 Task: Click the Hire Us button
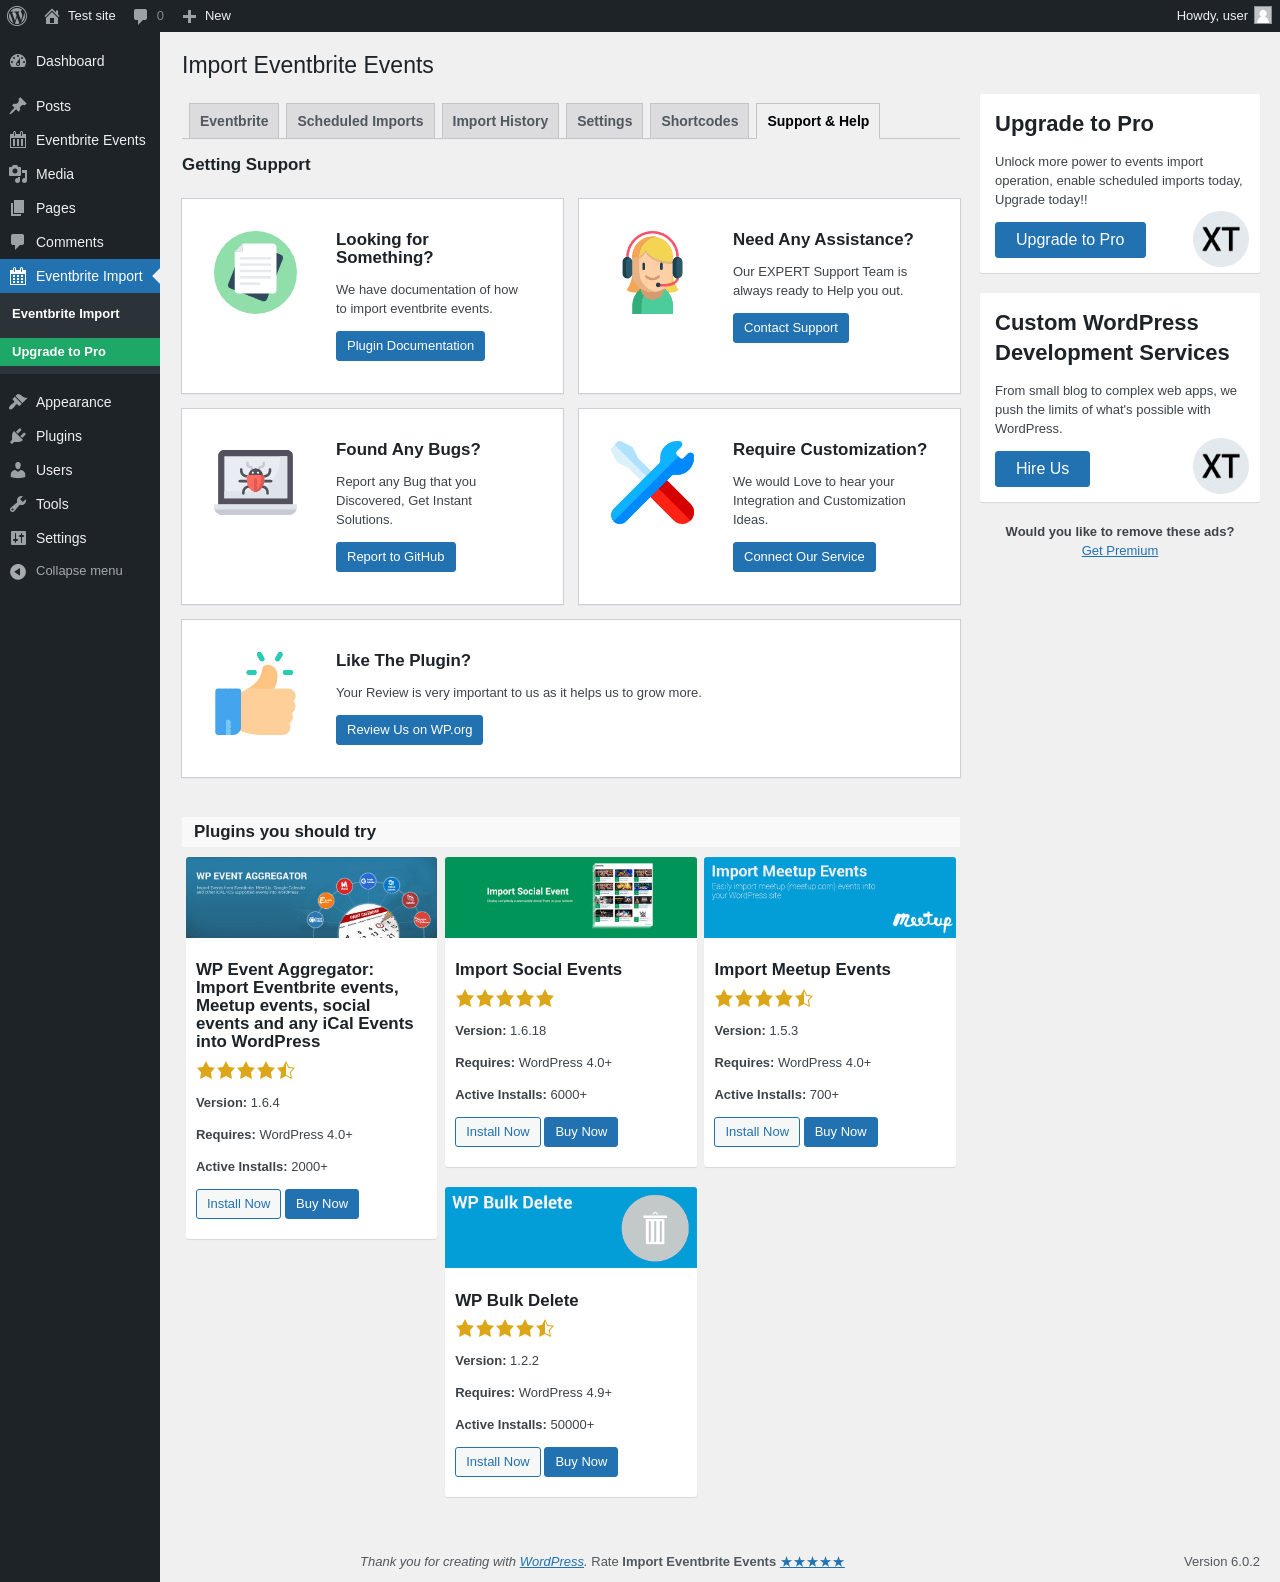click(1042, 469)
